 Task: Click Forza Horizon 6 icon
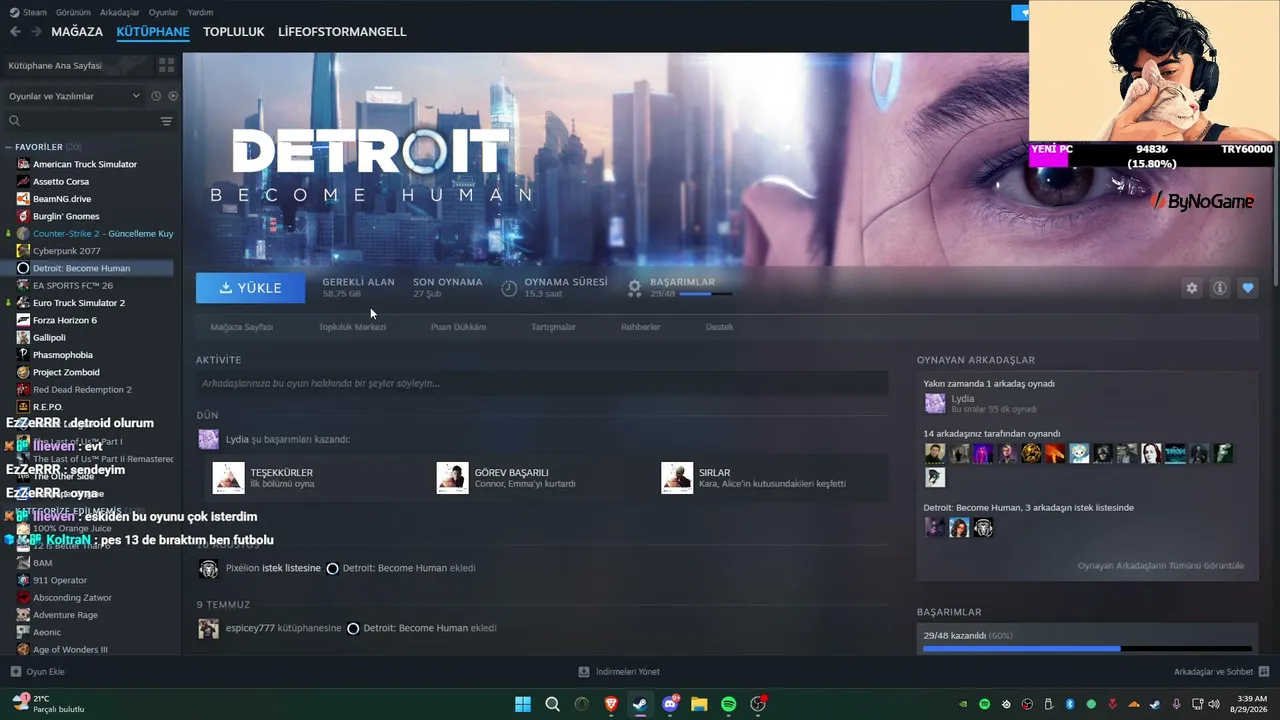23,320
